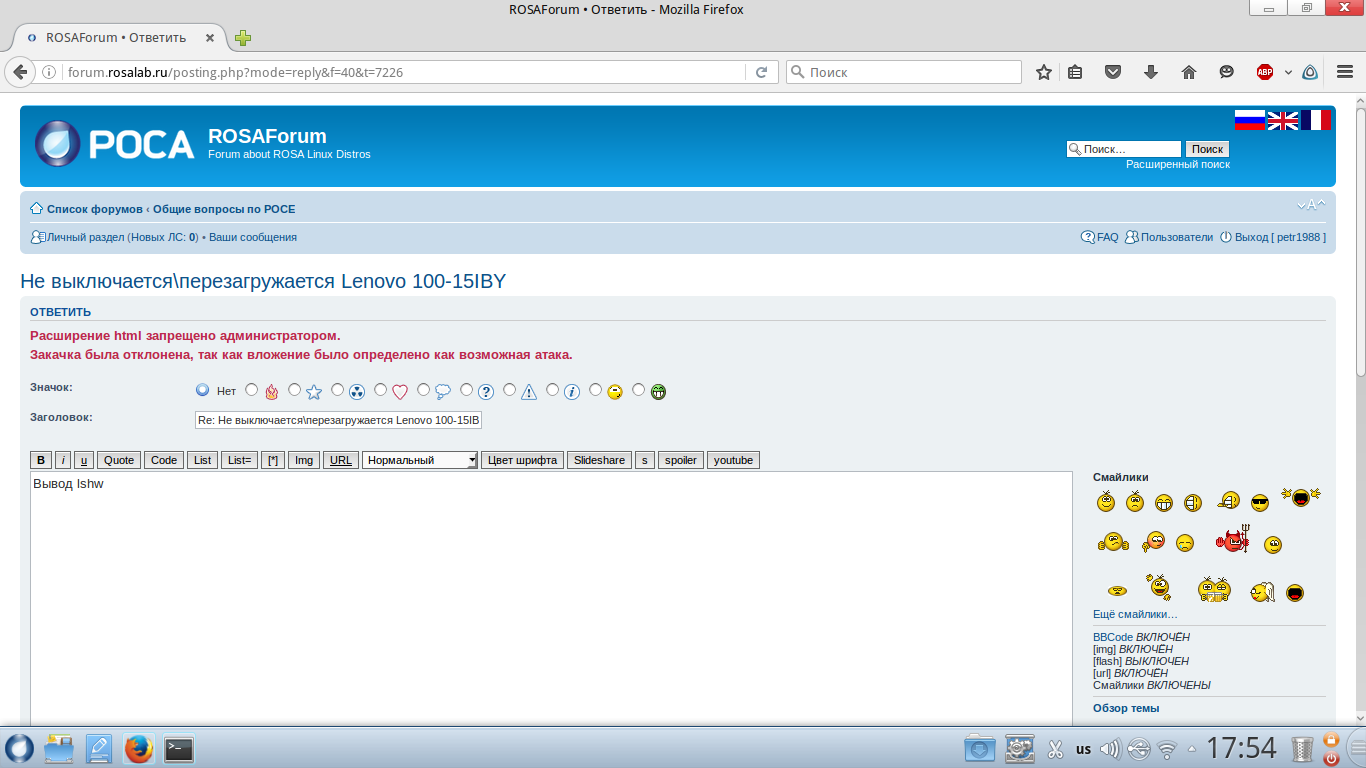Open Firefox downloads arrow

[1151, 72]
